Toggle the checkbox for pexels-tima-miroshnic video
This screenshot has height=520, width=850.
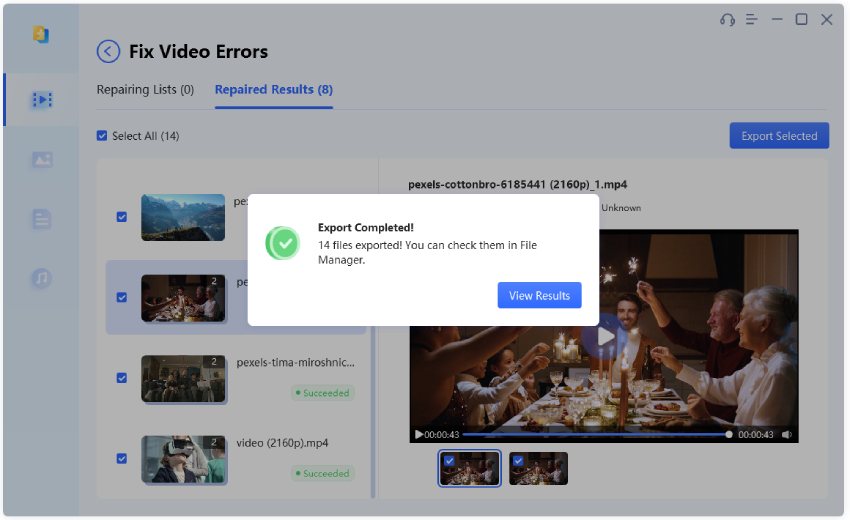coord(122,378)
